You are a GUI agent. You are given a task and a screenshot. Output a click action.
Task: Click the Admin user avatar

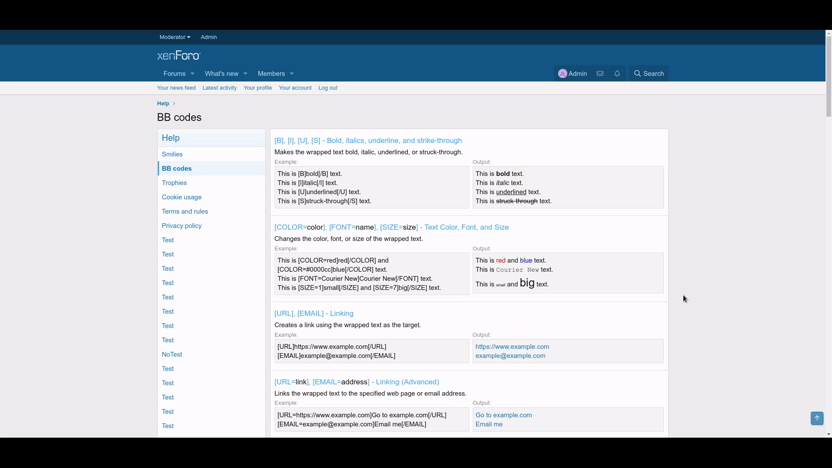[563, 73]
